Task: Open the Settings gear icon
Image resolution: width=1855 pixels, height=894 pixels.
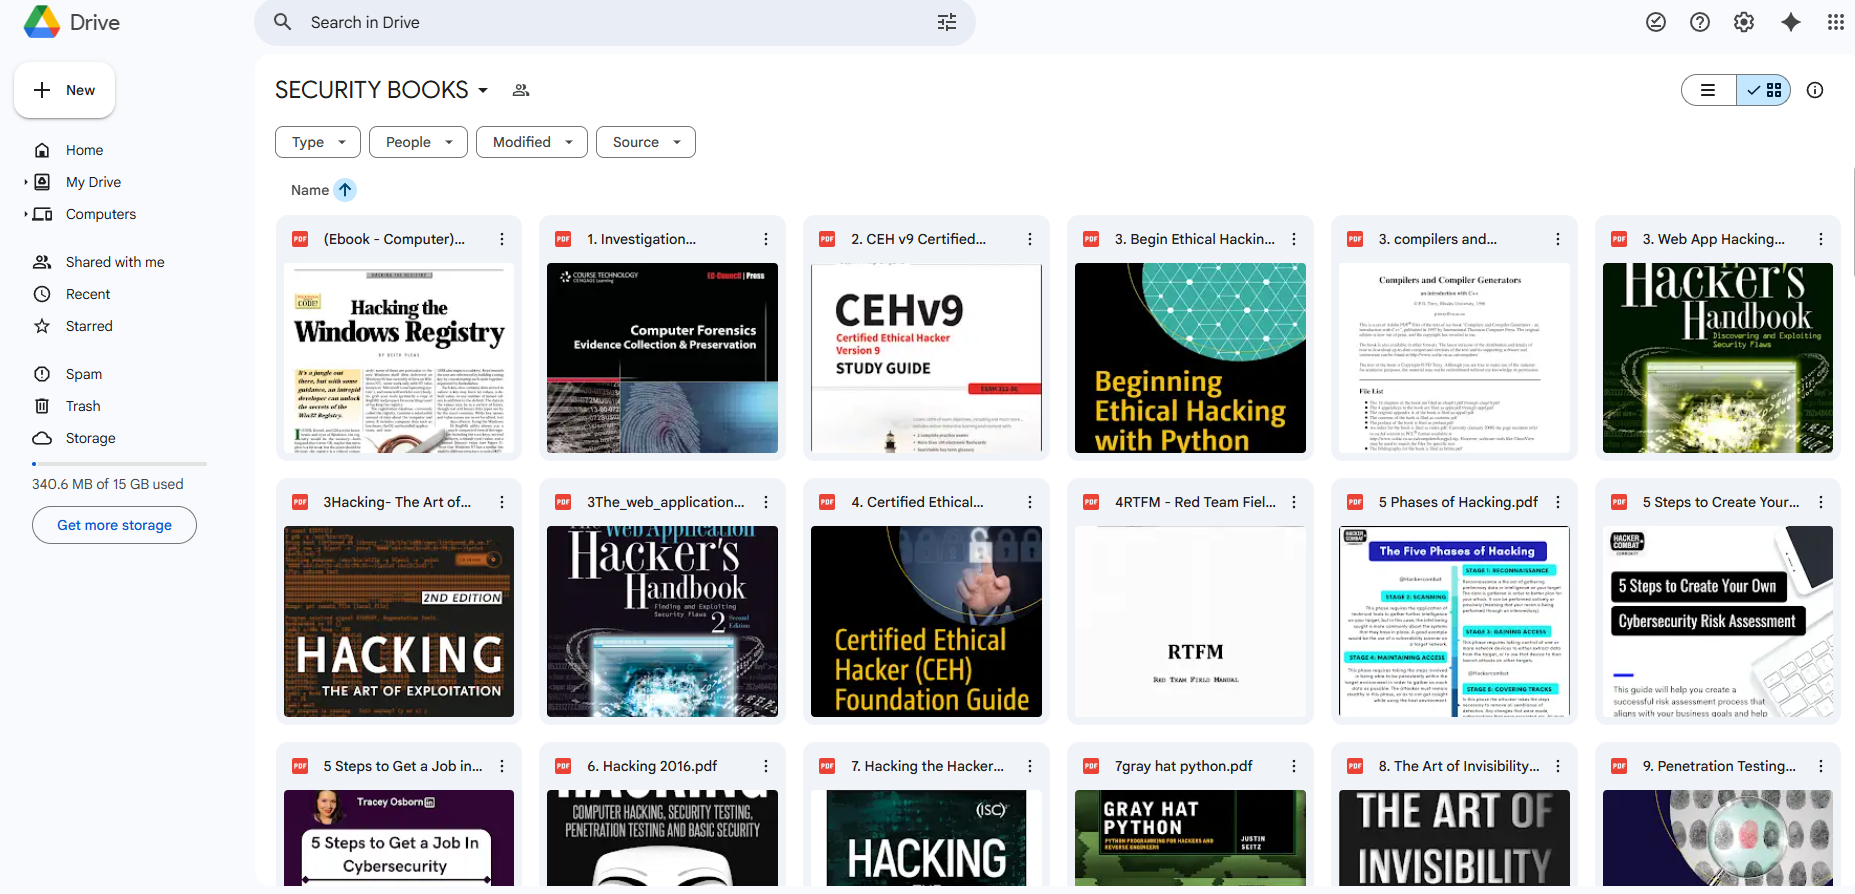Action: (x=1744, y=22)
